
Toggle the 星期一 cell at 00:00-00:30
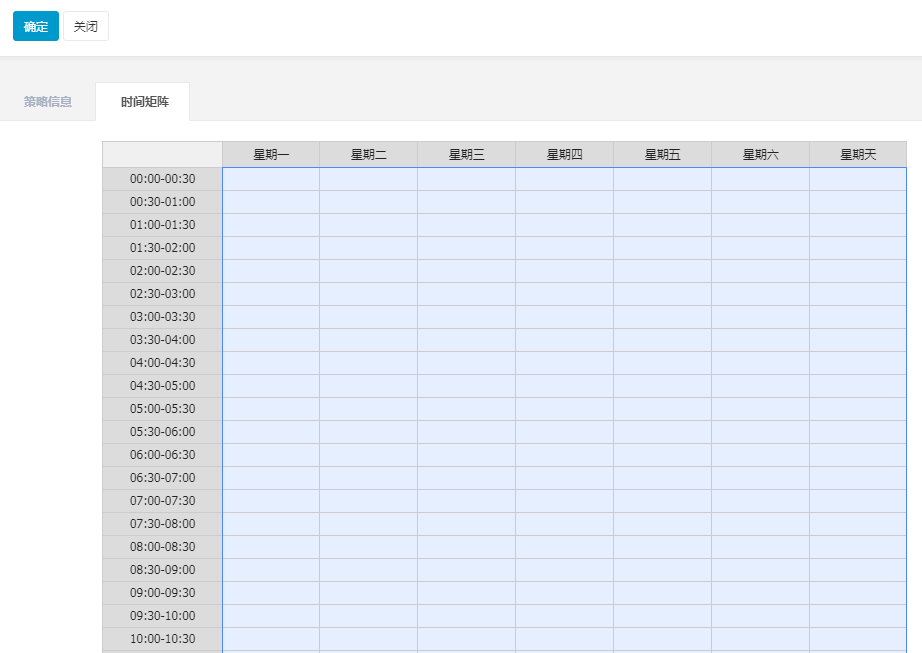tap(271, 179)
